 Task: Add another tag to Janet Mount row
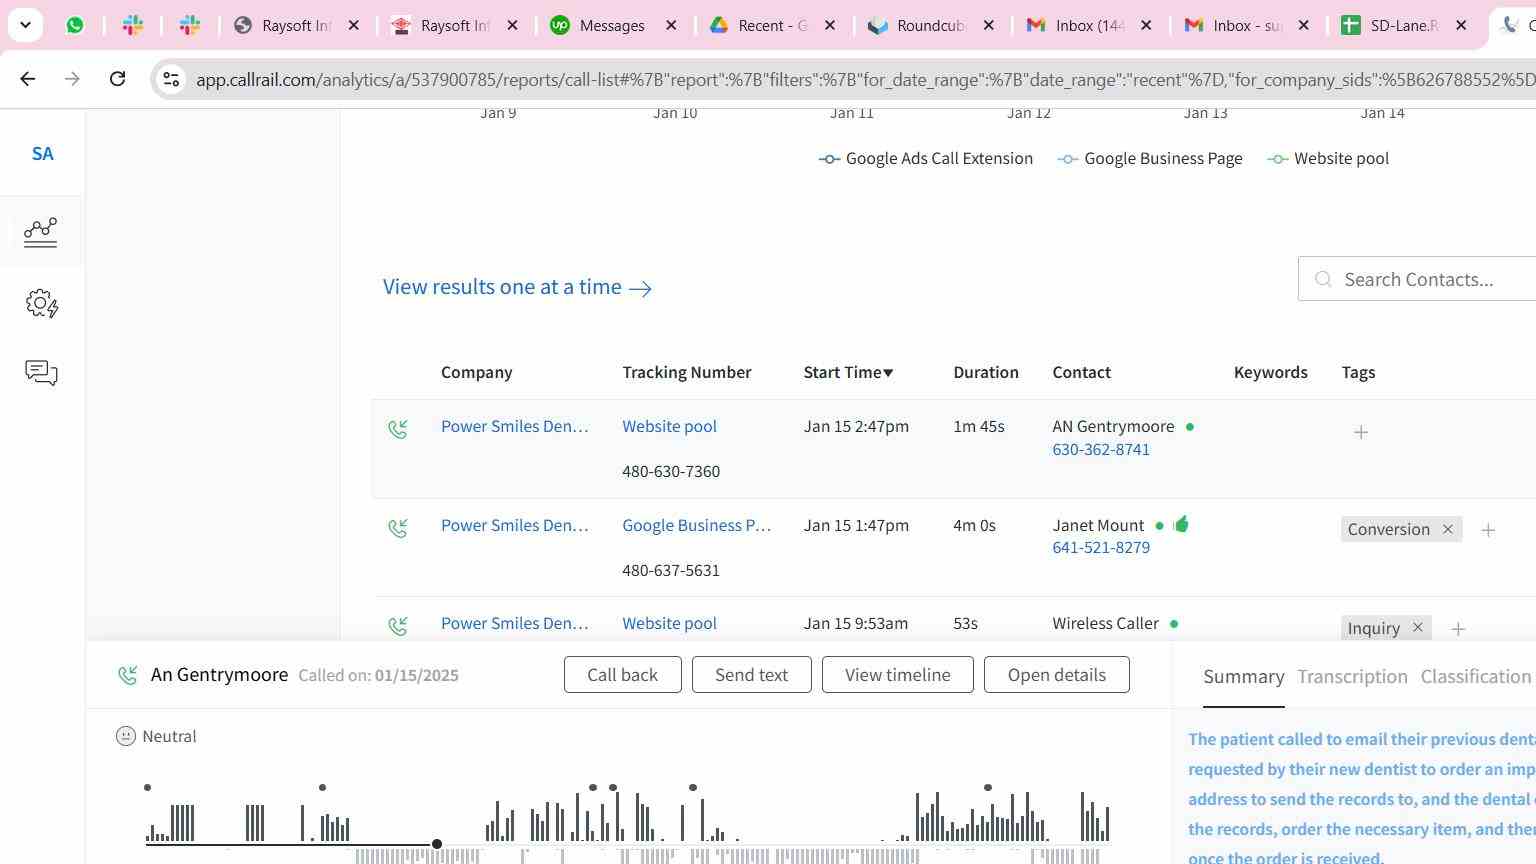click(1487, 530)
